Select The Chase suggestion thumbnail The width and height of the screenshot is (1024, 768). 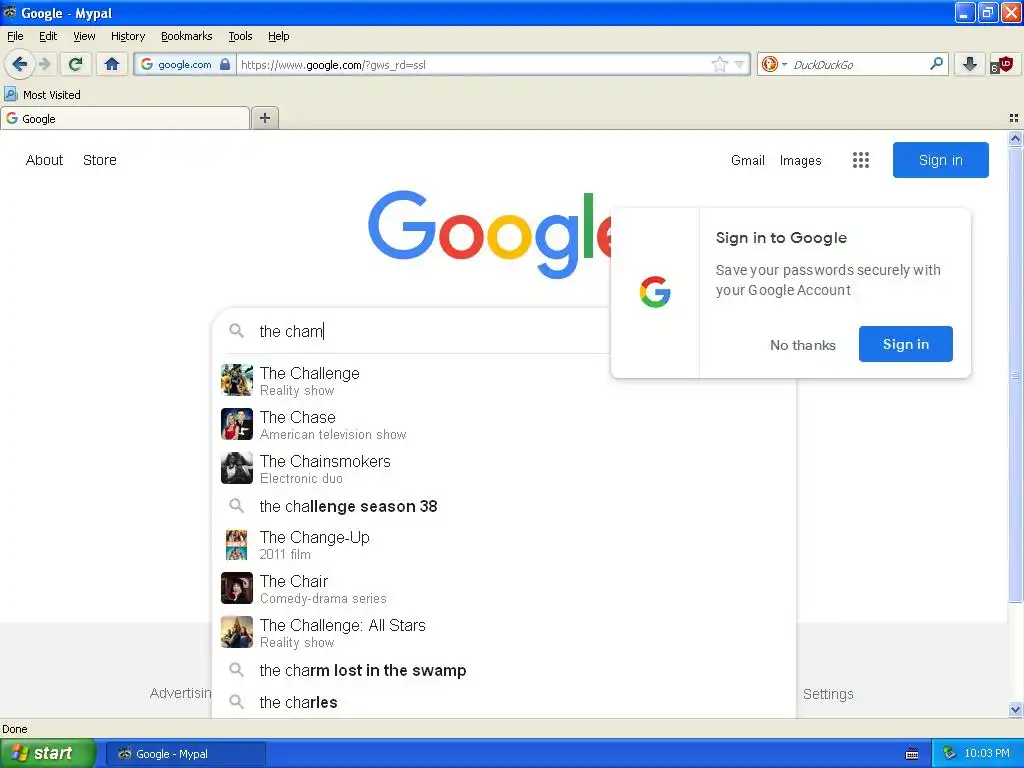click(x=236, y=424)
